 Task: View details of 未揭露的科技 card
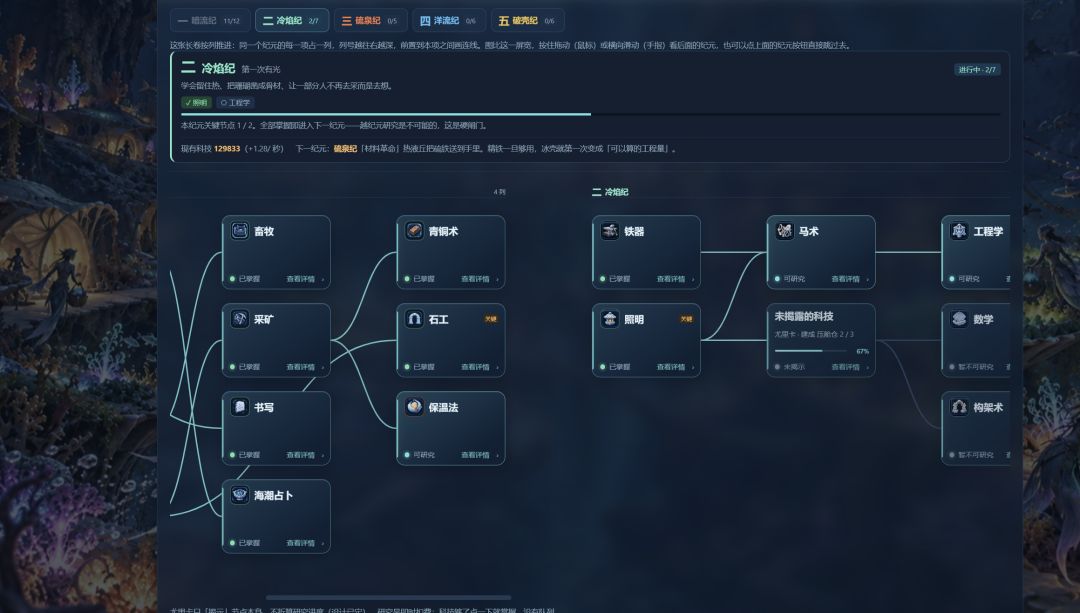(x=849, y=367)
